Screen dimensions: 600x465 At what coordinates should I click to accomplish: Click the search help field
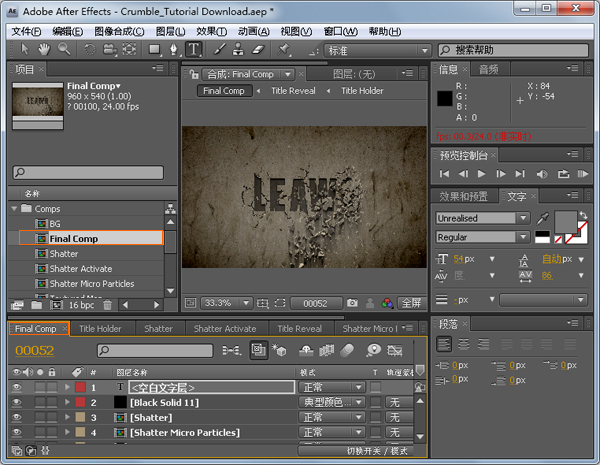(514, 50)
